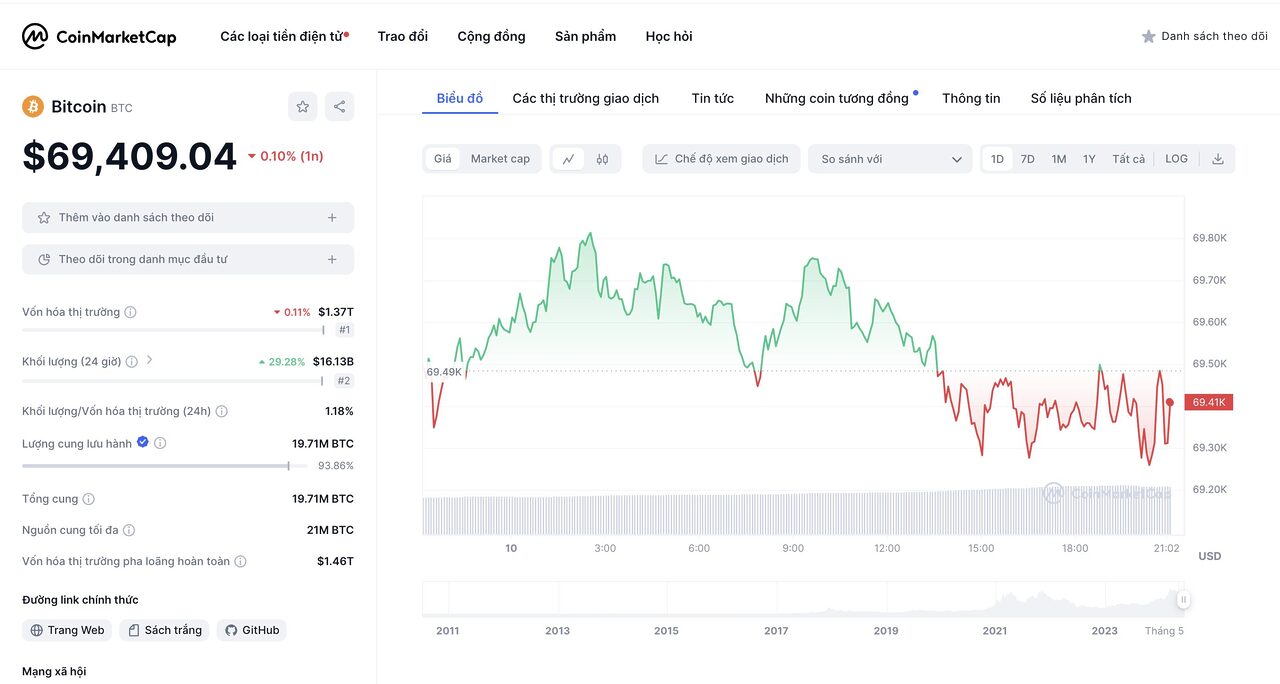Click verified badge next to Lượng cung lưu hành
Screen dimensions: 1280x684
(143, 442)
